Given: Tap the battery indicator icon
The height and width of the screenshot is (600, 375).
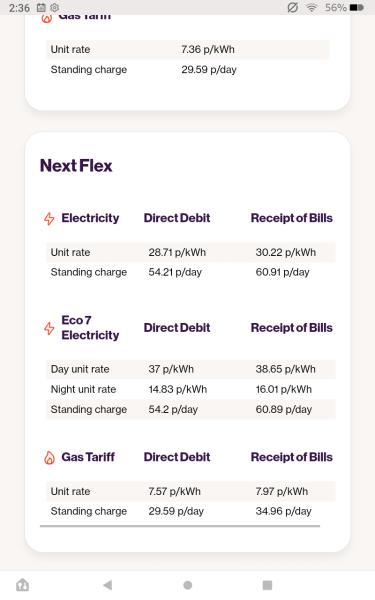Looking at the screenshot, I should 357,7.
